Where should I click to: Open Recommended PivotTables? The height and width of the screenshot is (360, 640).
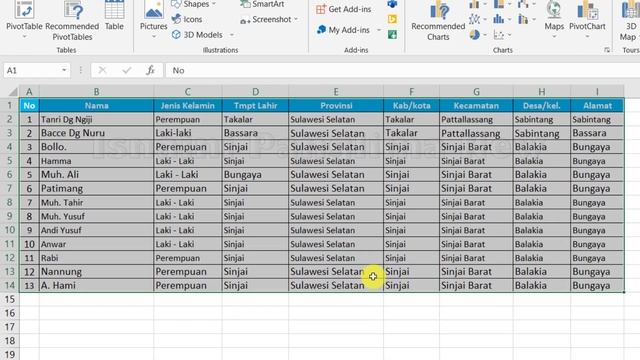click(x=72, y=20)
